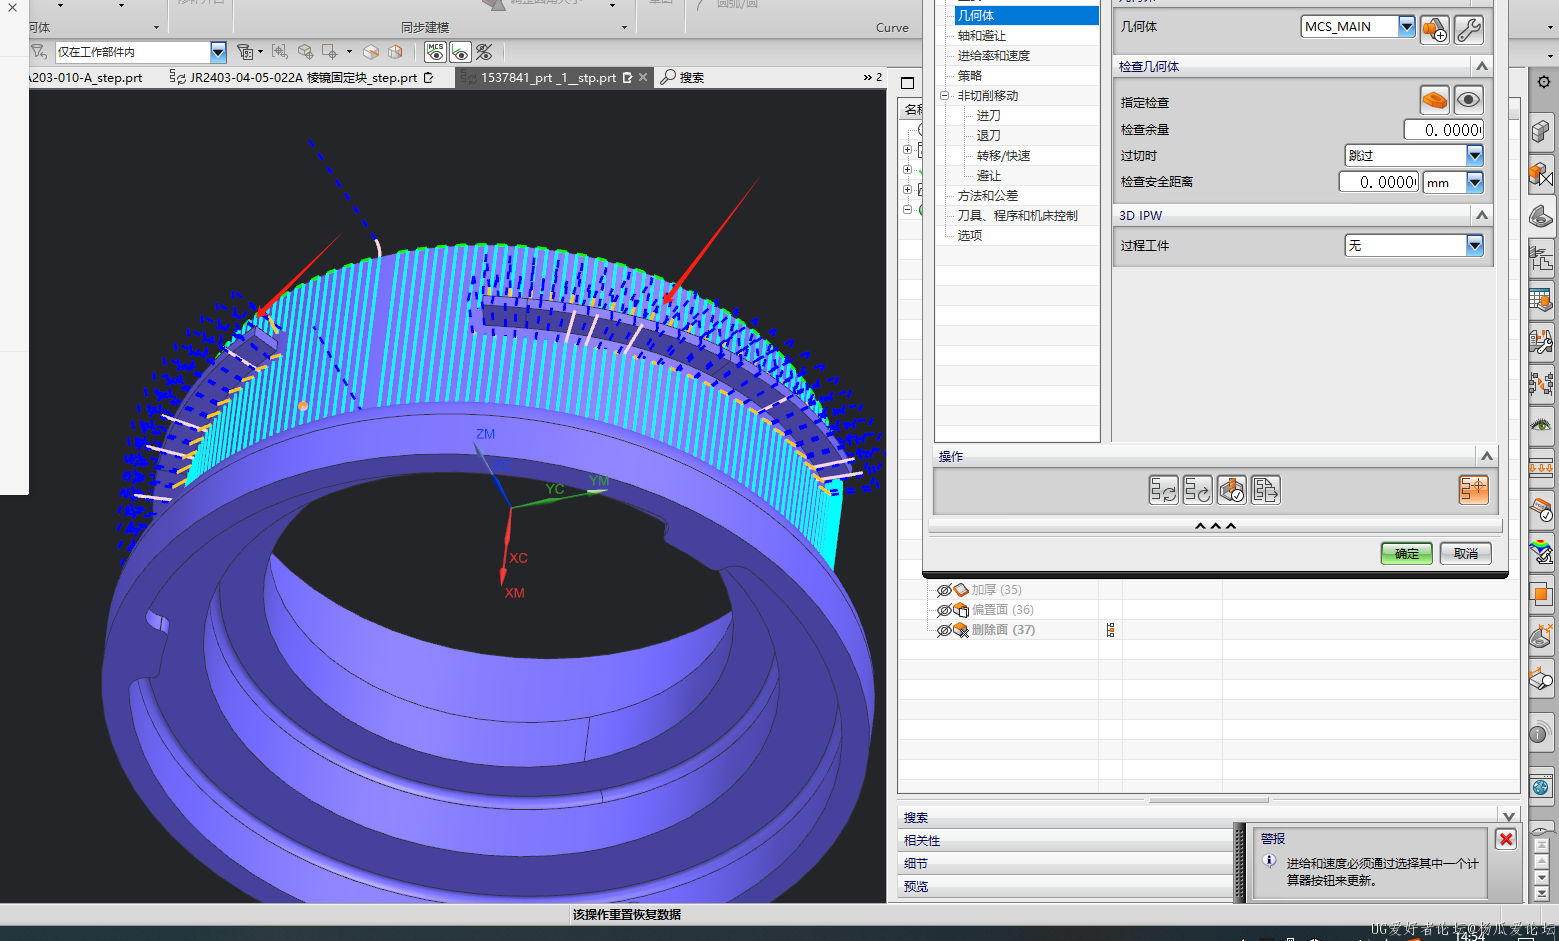Open the 仅在工作部件内 selection scope dropdown
This screenshot has height=941, width=1559.
pos(217,52)
